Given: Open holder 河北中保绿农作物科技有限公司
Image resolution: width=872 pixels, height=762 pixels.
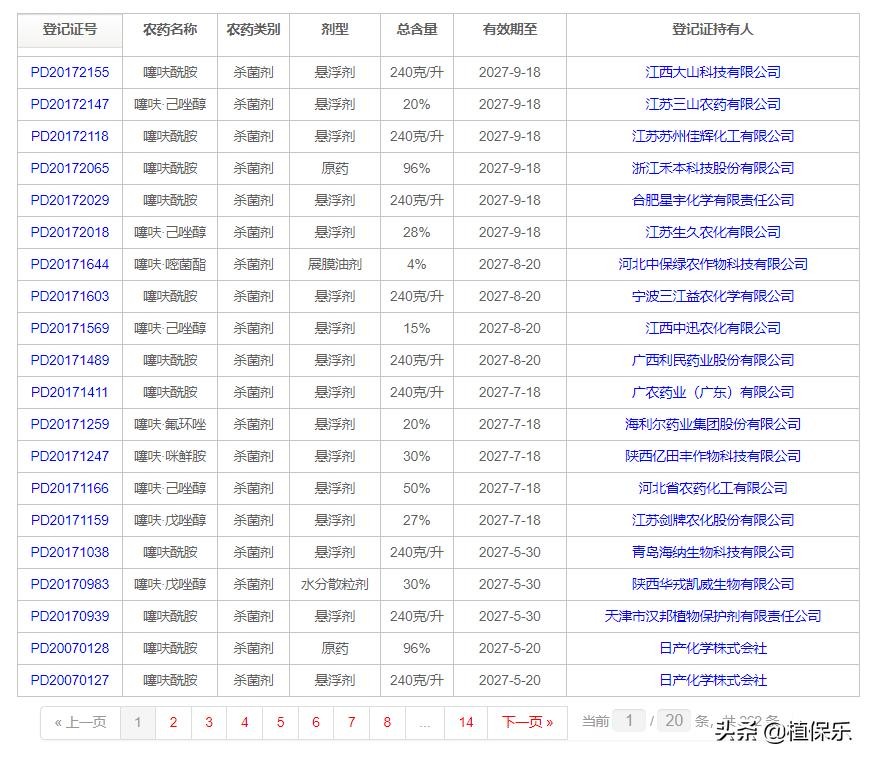Looking at the screenshot, I should coord(712,264).
